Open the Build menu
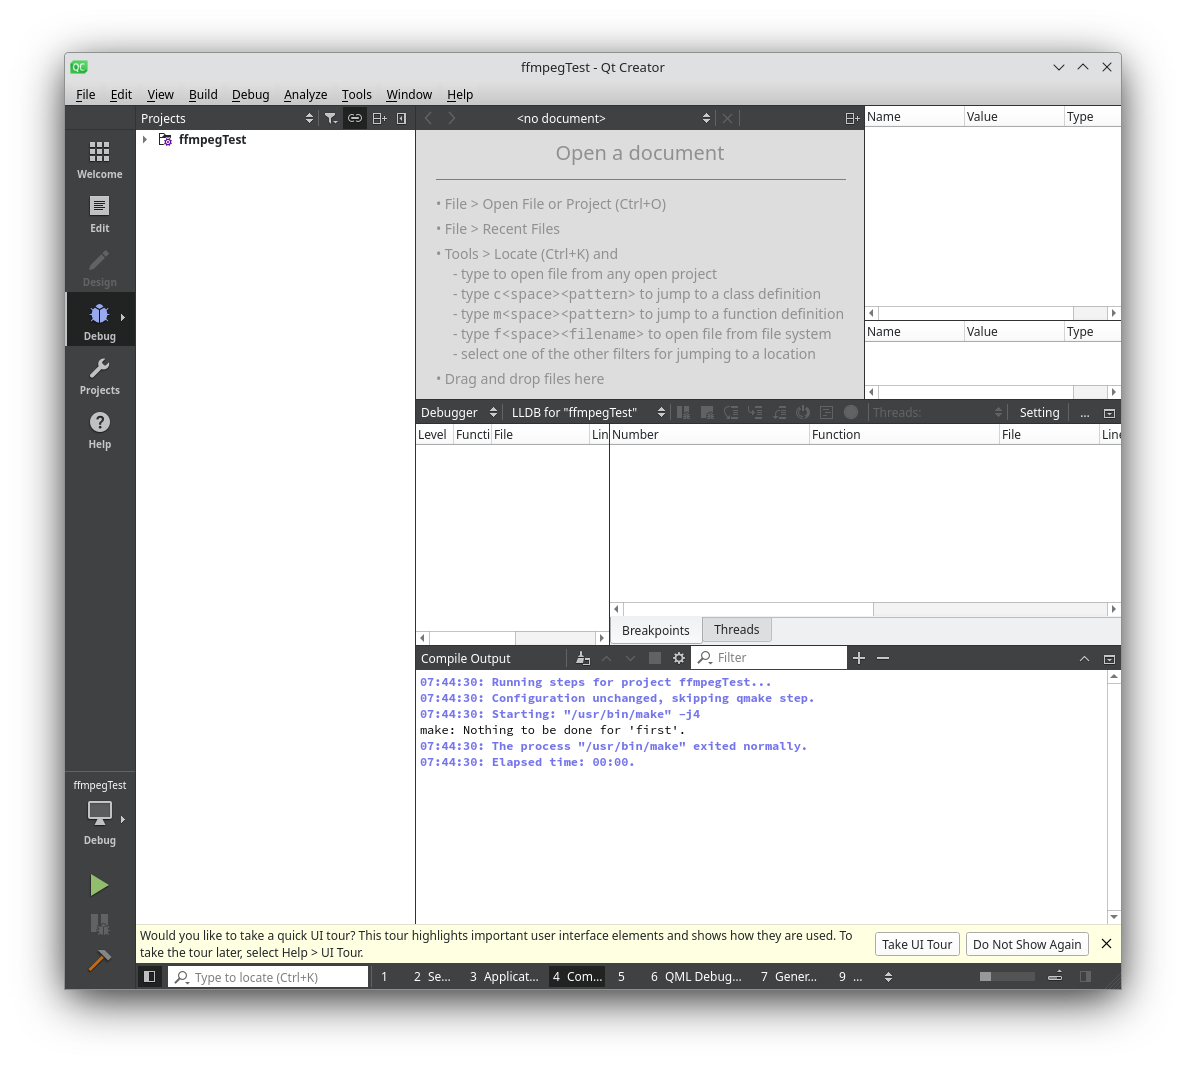 (x=203, y=95)
